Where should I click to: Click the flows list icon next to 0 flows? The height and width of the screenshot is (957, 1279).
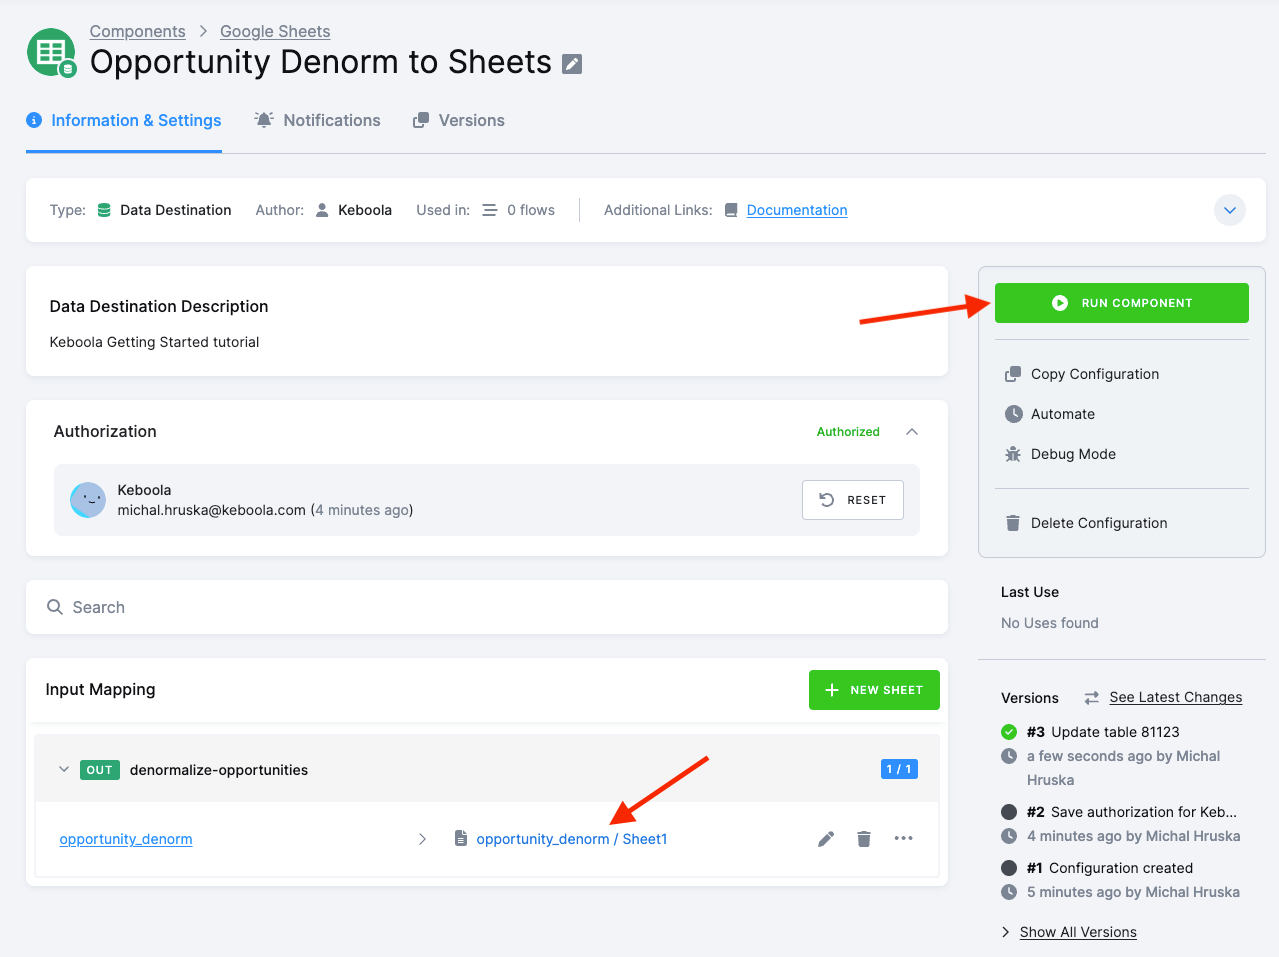(x=490, y=210)
